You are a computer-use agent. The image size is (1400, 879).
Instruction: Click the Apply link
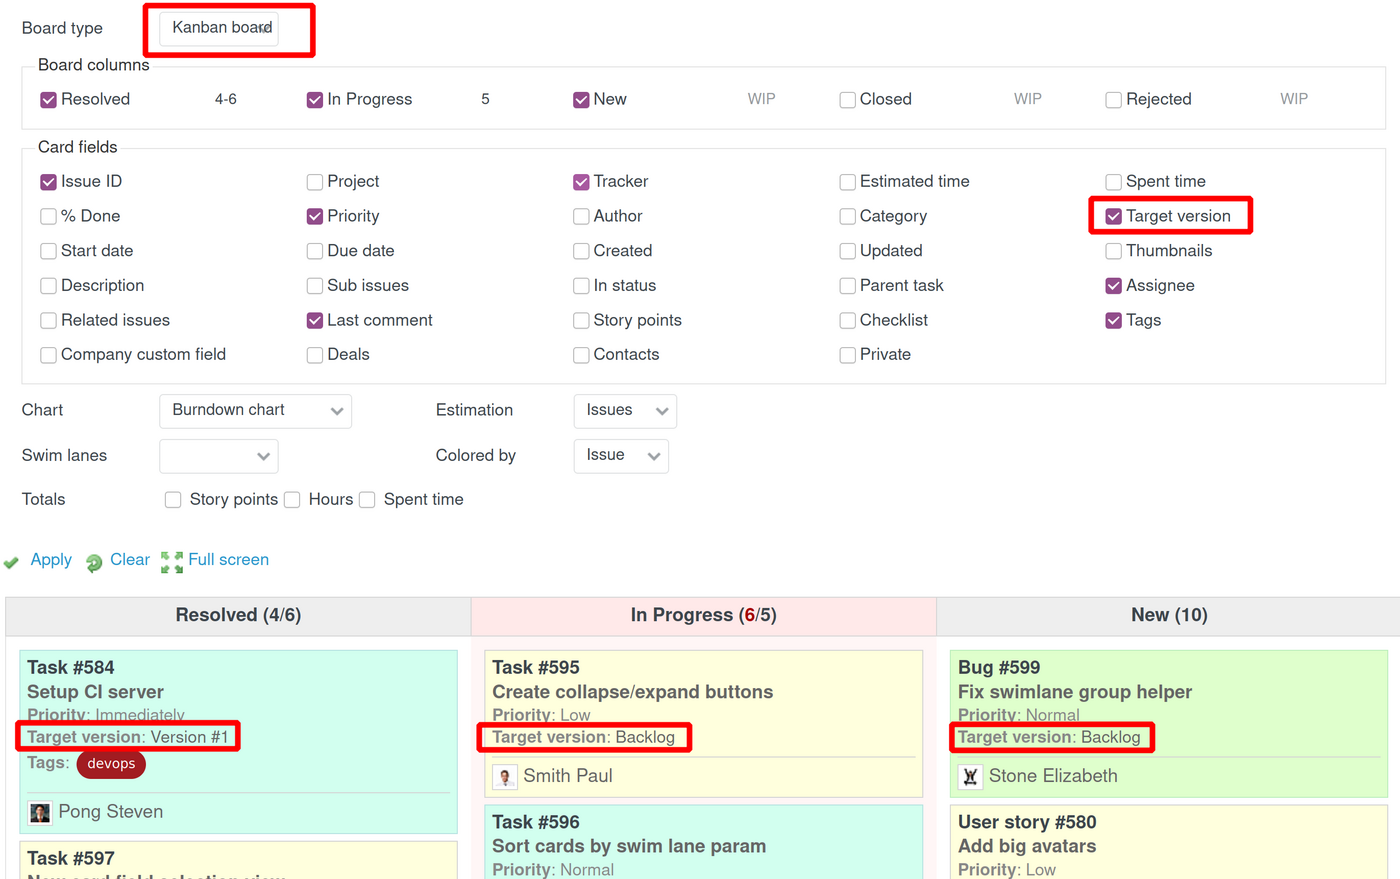[x=50, y=559]
